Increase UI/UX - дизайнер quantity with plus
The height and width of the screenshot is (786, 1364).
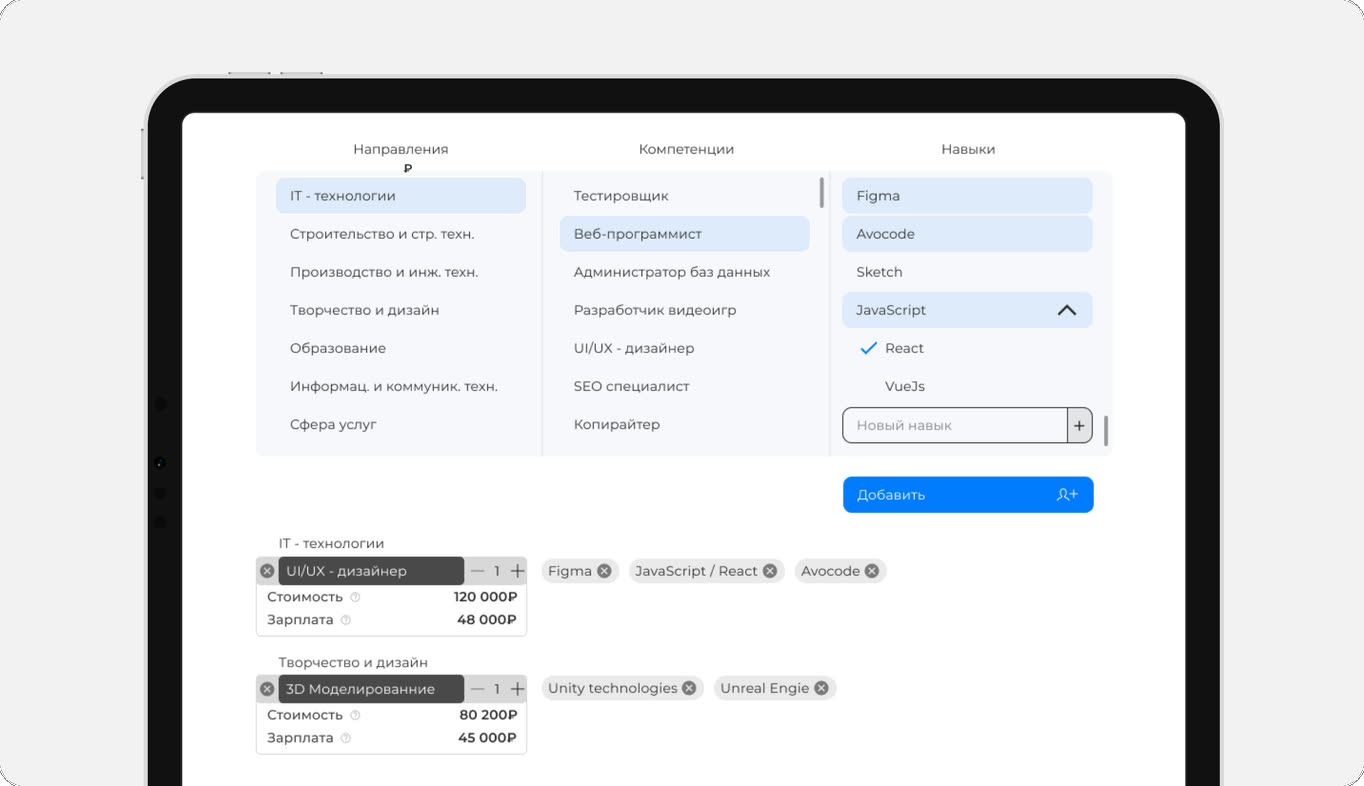click(x=517, y=571)
